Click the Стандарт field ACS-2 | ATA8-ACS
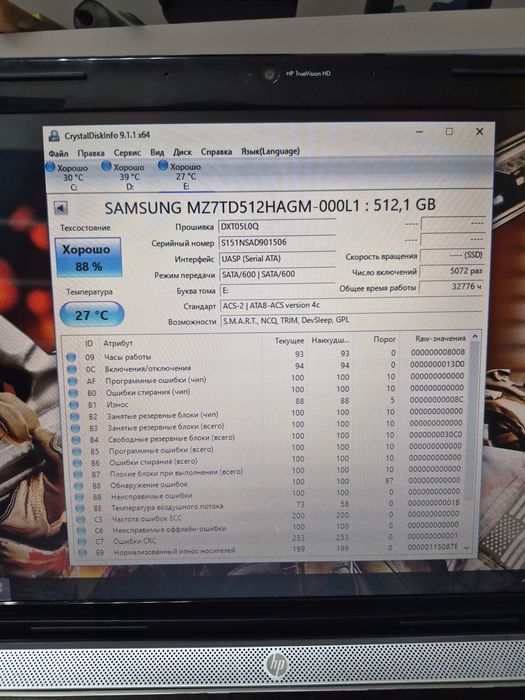525x700 pixels. [351, 305]
